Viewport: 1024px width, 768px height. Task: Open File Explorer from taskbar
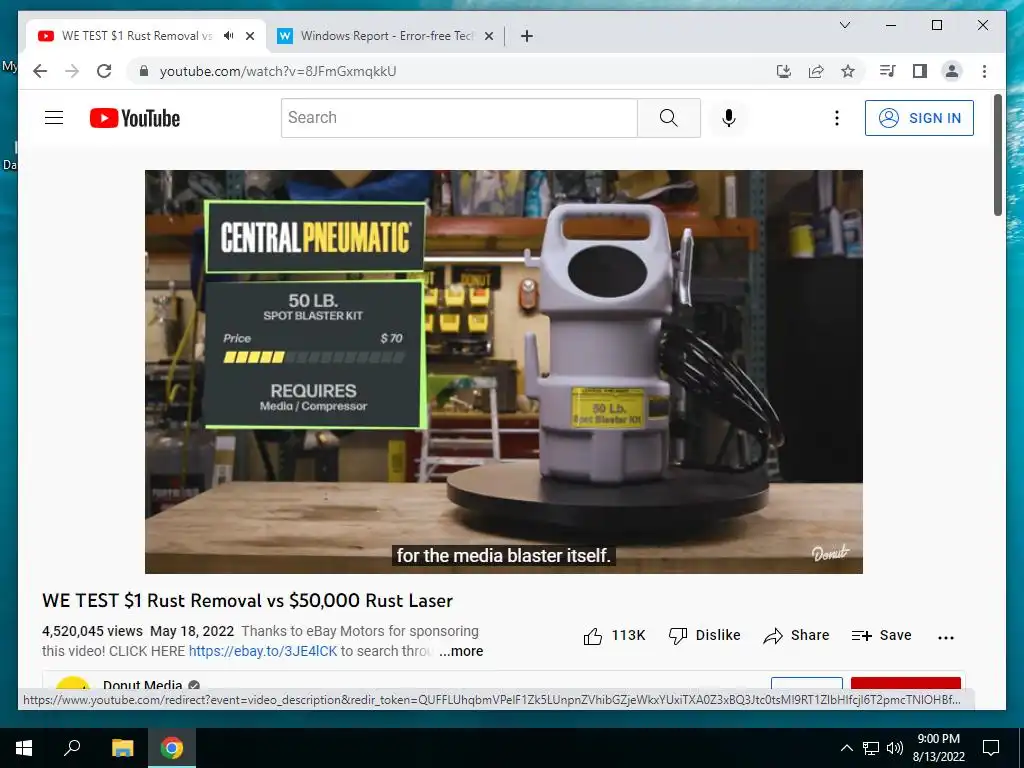122,748
